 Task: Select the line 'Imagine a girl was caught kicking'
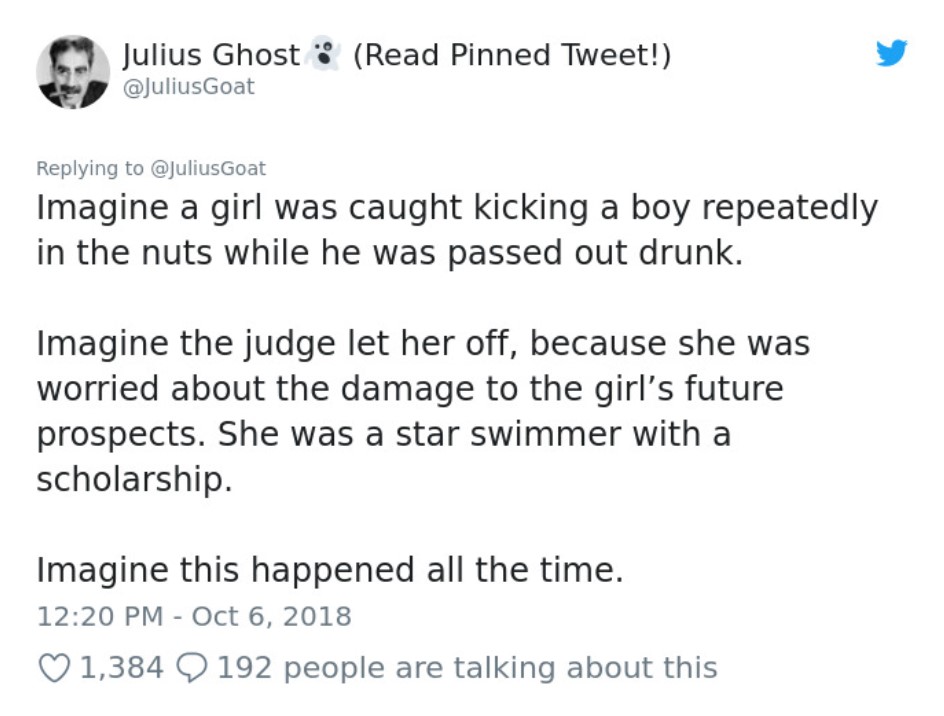[x=457, y=208]
